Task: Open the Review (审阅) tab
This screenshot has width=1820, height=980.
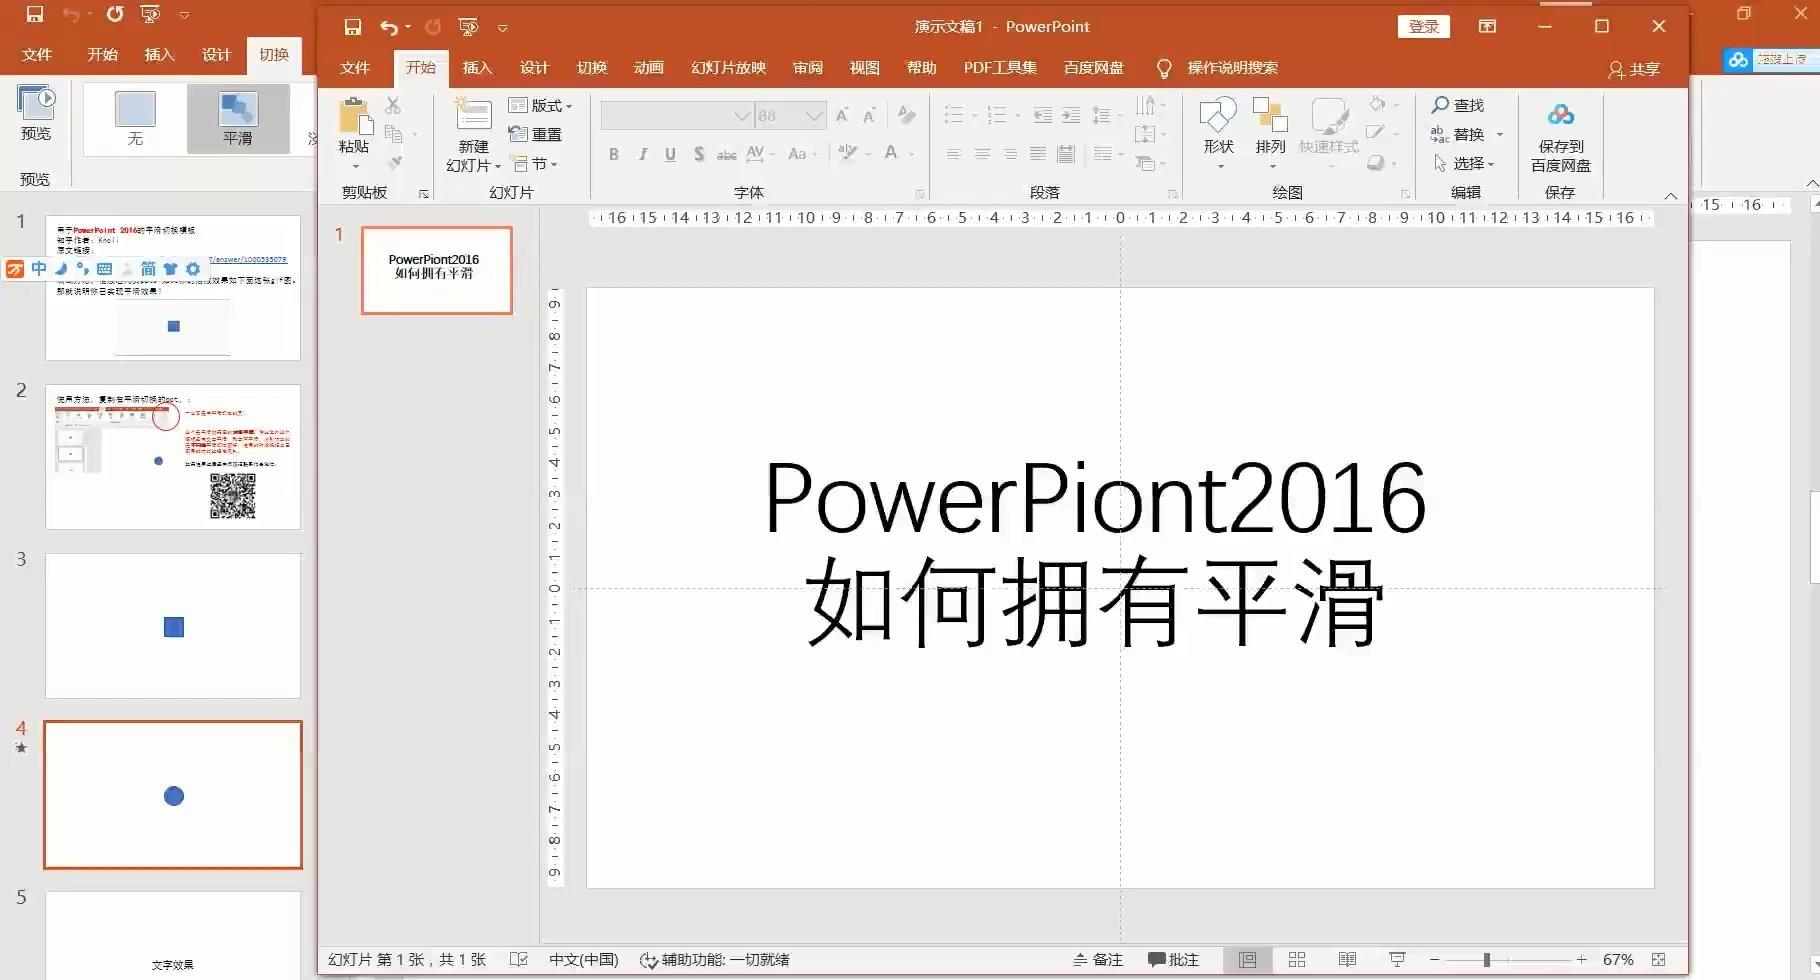Action: pos(807,68)
